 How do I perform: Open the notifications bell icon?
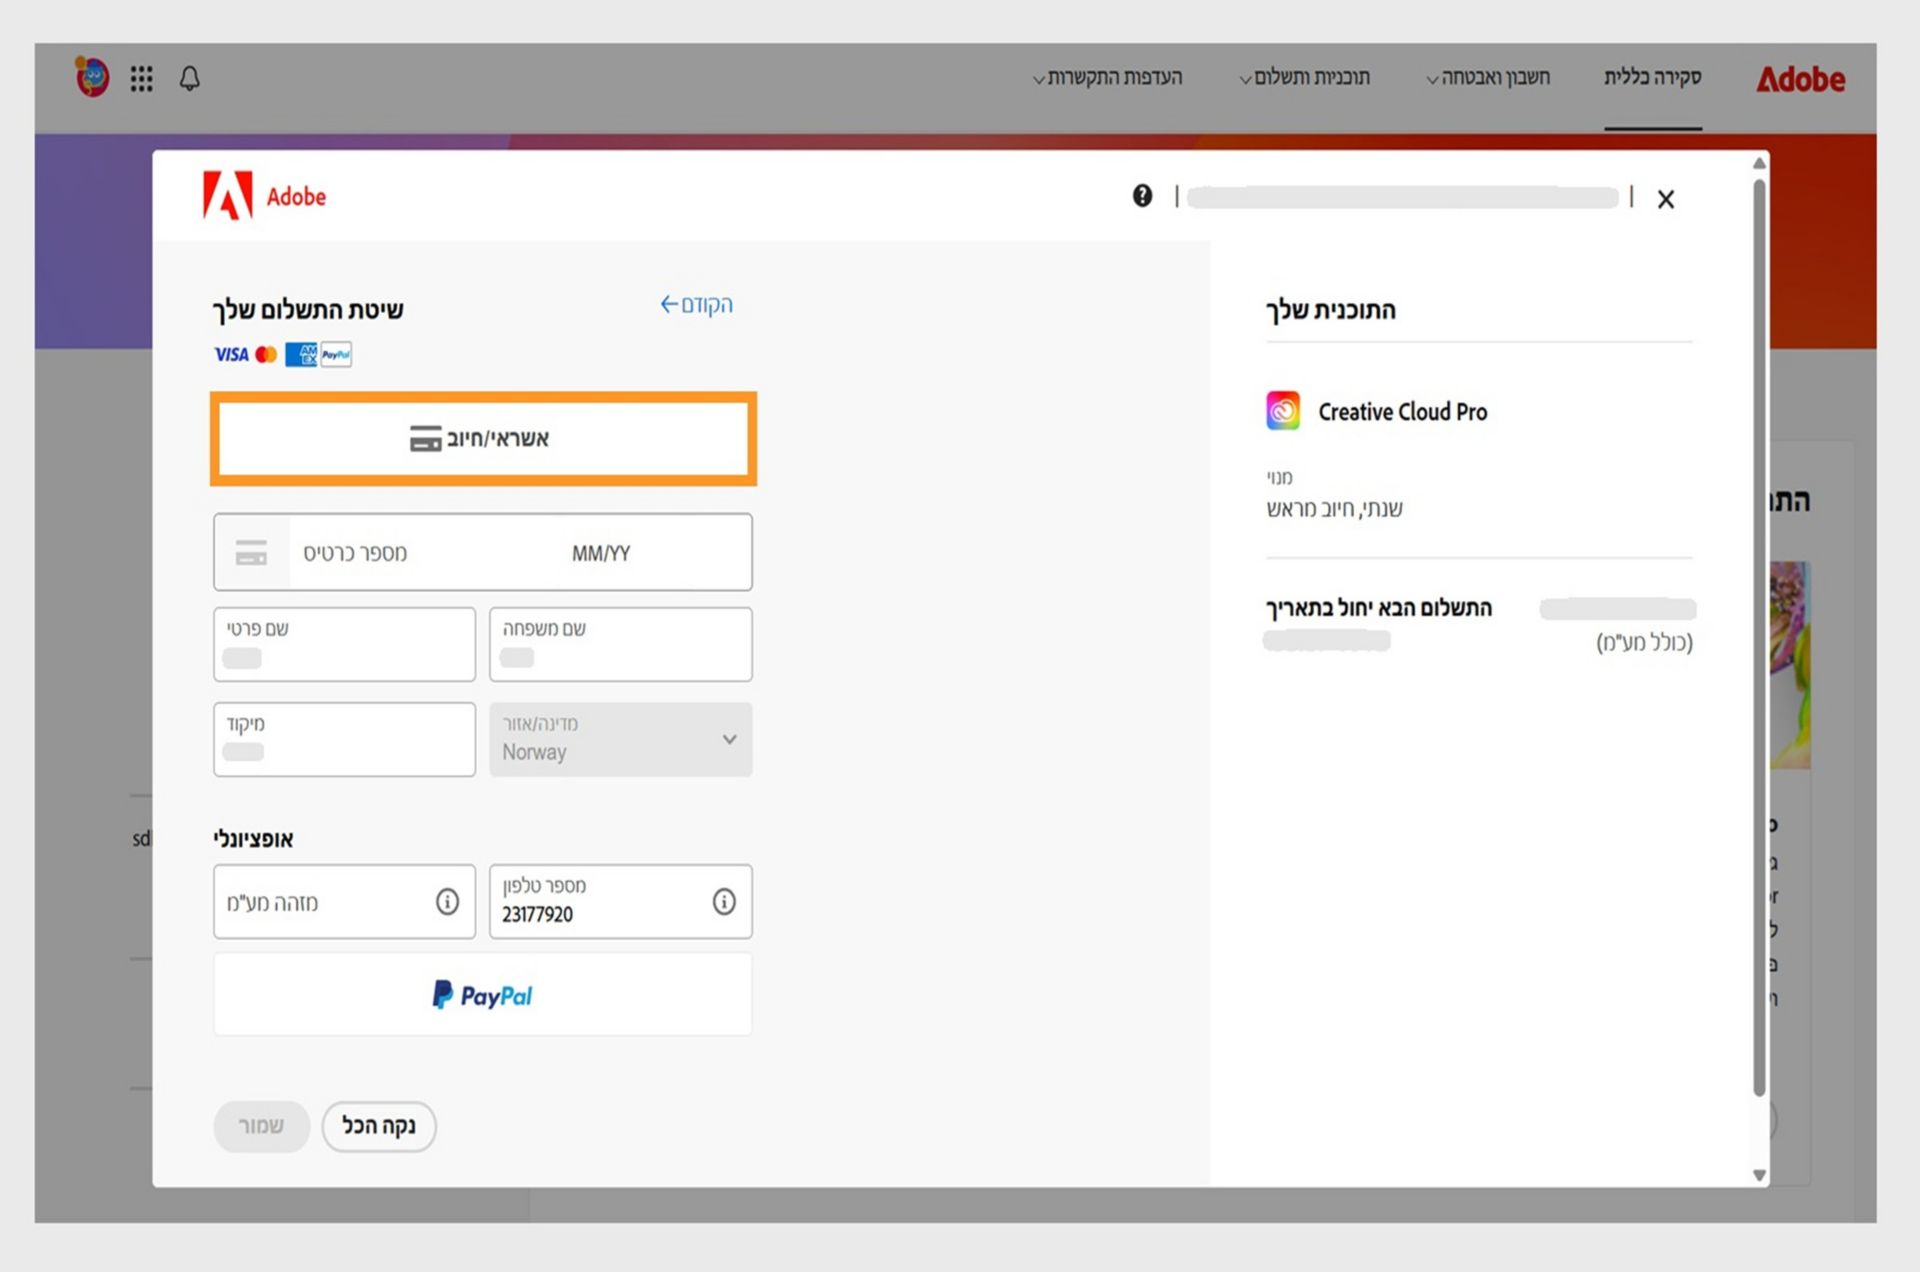[x=190, y=78]
